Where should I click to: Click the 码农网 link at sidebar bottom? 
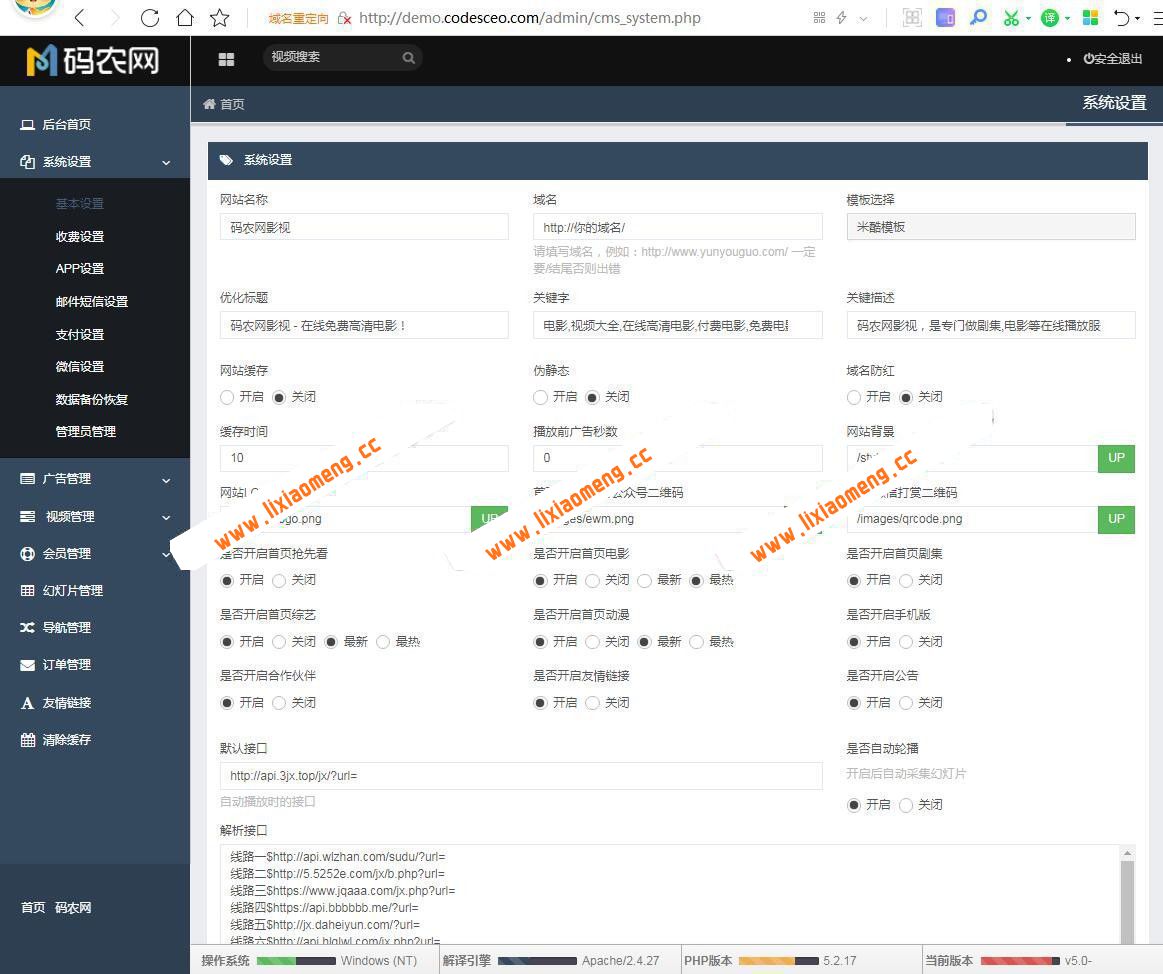coord(73,908)
